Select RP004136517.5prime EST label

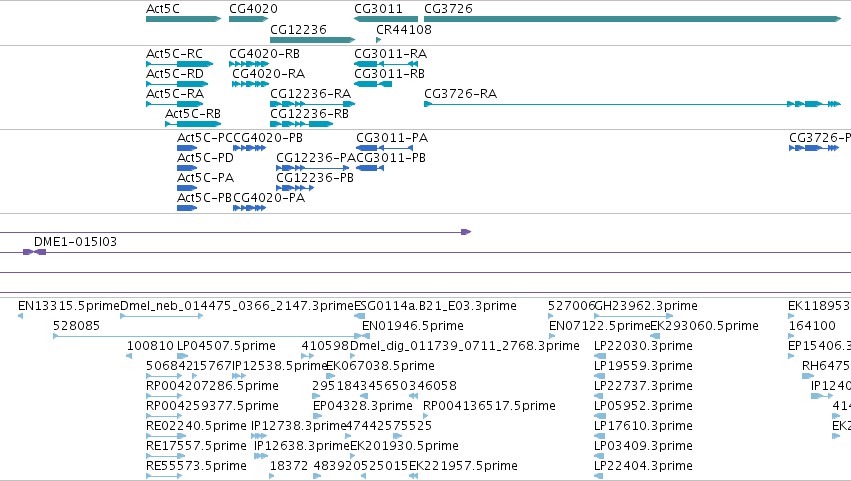489,406
